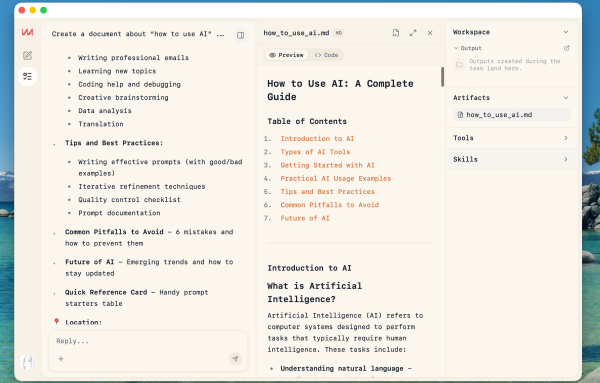Click the 'Learning new topics' bullet

117,71
